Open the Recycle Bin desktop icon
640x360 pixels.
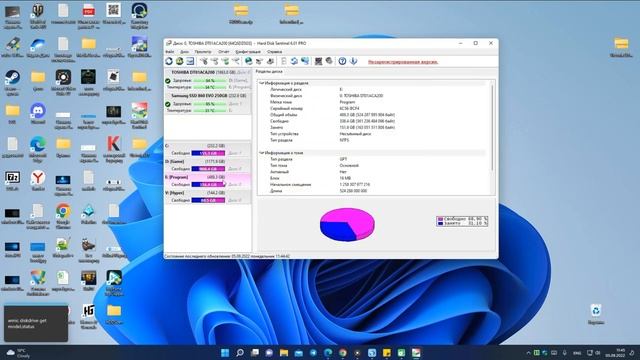pos(596,313)
